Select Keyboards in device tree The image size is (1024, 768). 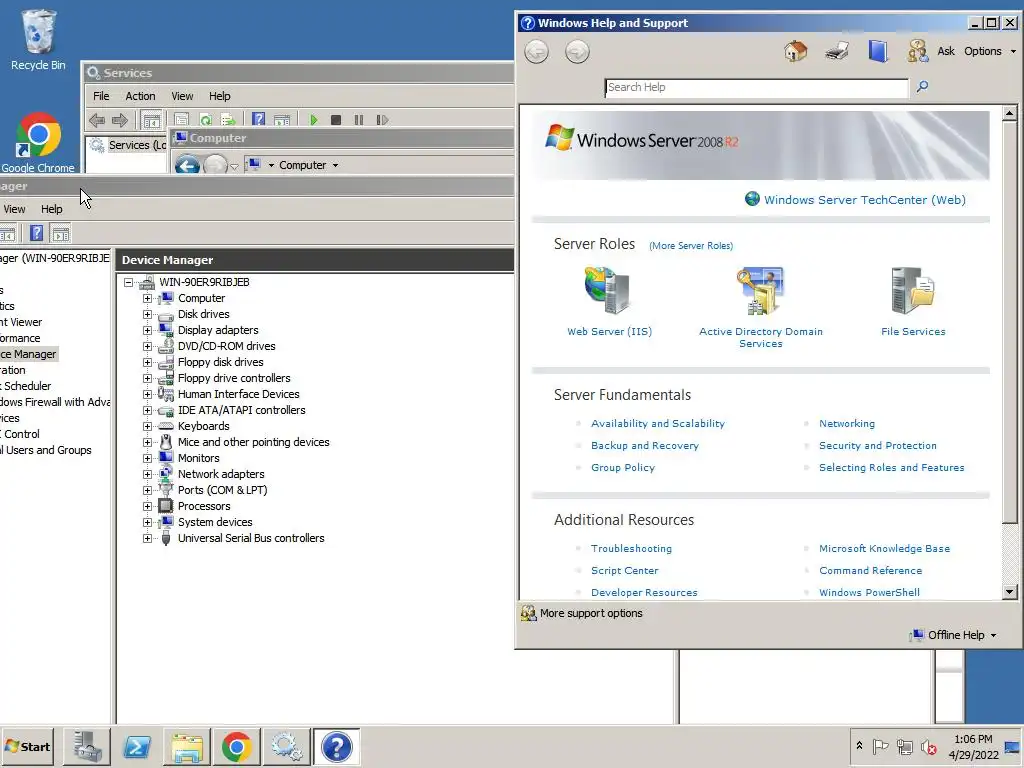point(204,426)
